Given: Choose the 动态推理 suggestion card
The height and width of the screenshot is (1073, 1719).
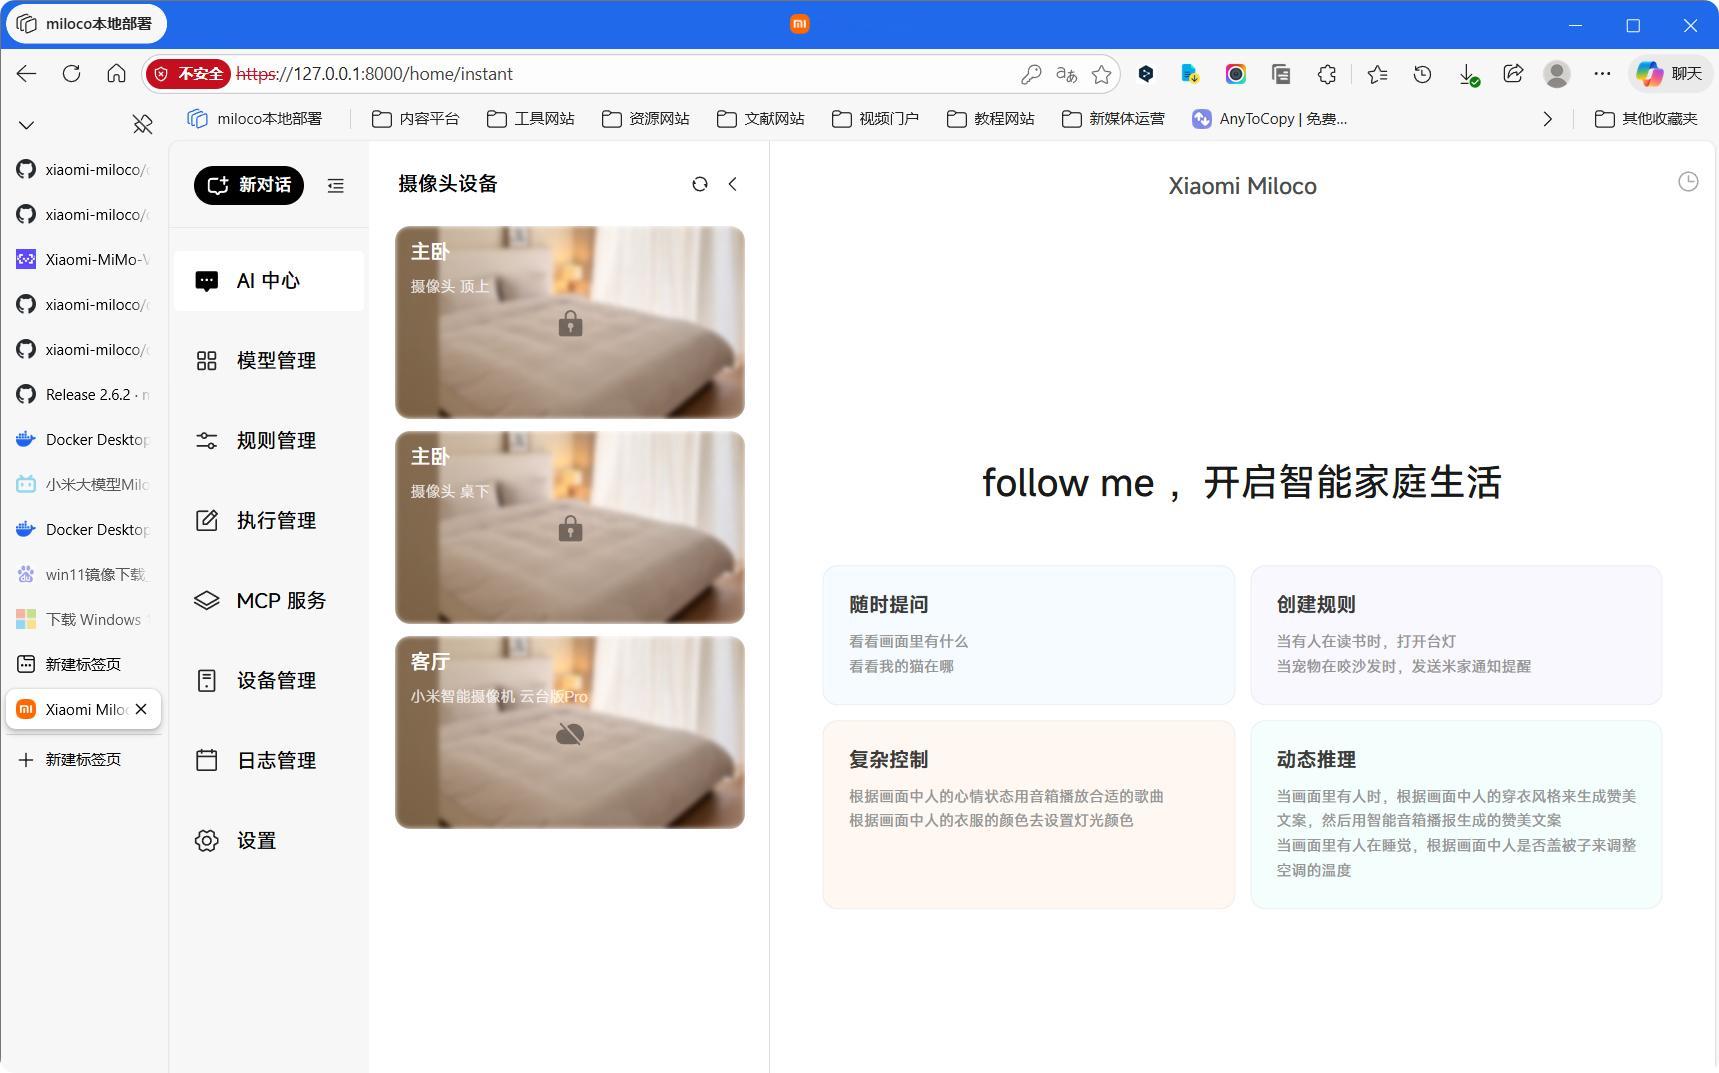Looking at the screenshot, I should point(1455,814).
